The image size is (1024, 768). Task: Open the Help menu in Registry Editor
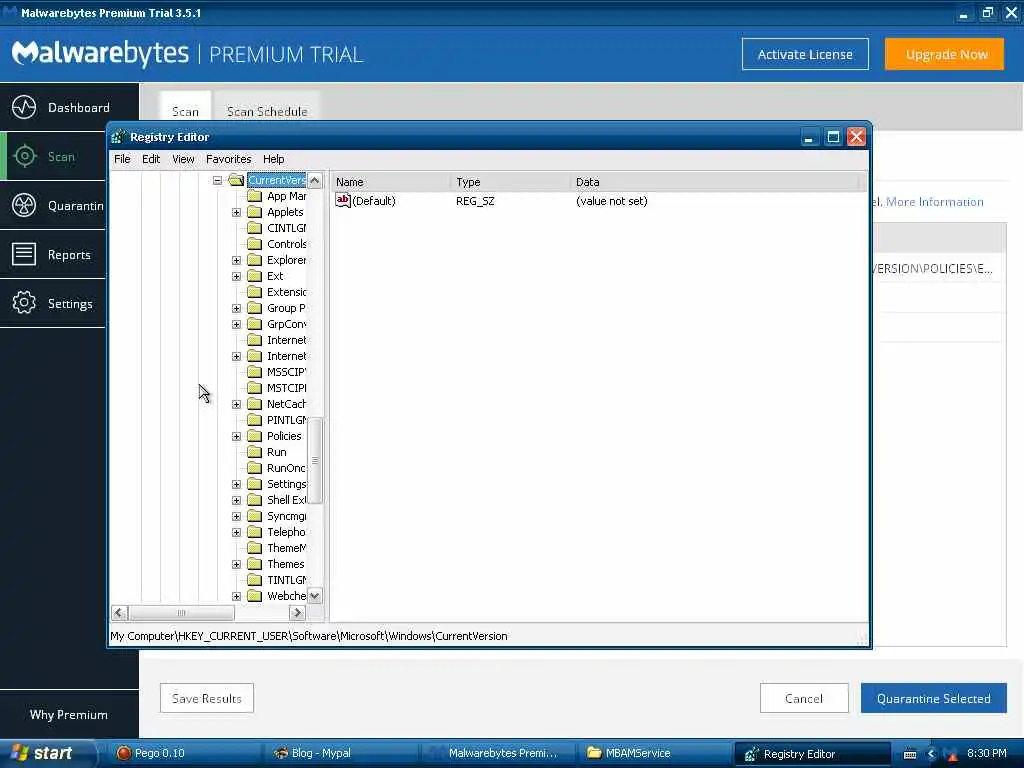coord(274,159)
